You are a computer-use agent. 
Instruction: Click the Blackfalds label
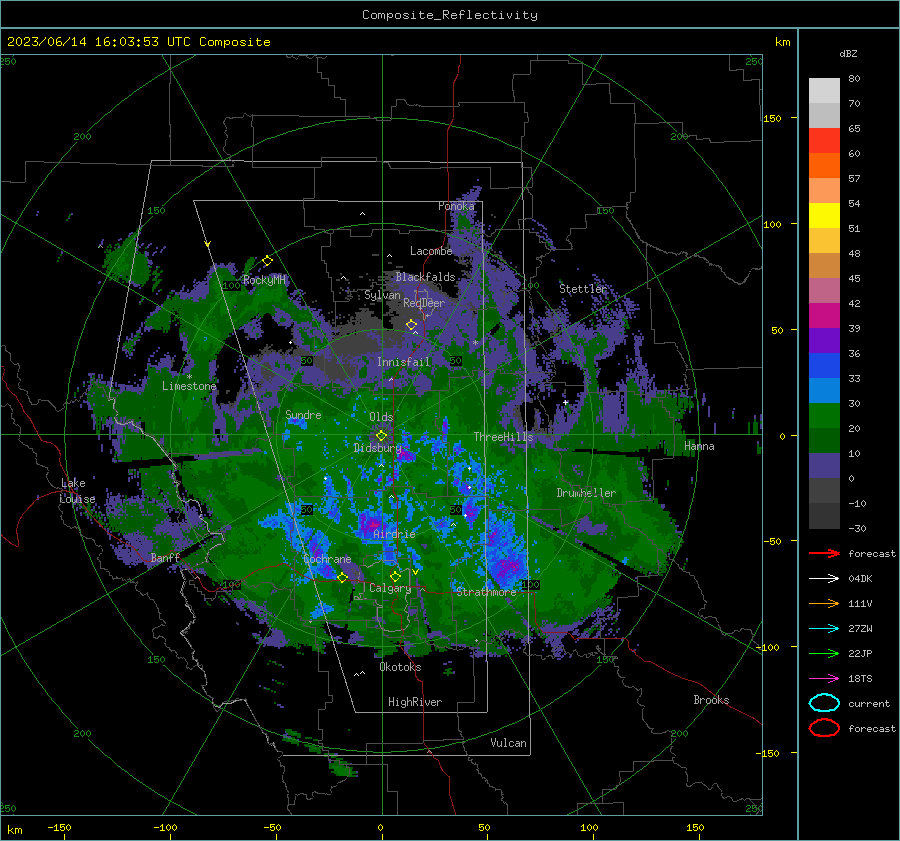425,277
